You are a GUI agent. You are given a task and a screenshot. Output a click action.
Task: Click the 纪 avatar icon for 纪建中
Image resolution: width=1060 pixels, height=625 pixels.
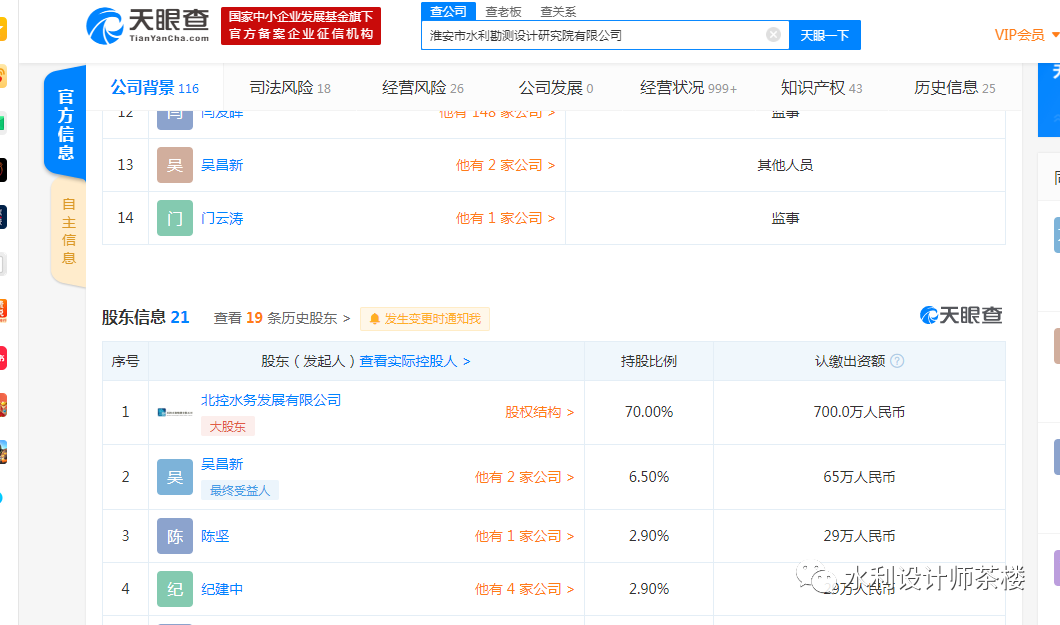[175, 589]
